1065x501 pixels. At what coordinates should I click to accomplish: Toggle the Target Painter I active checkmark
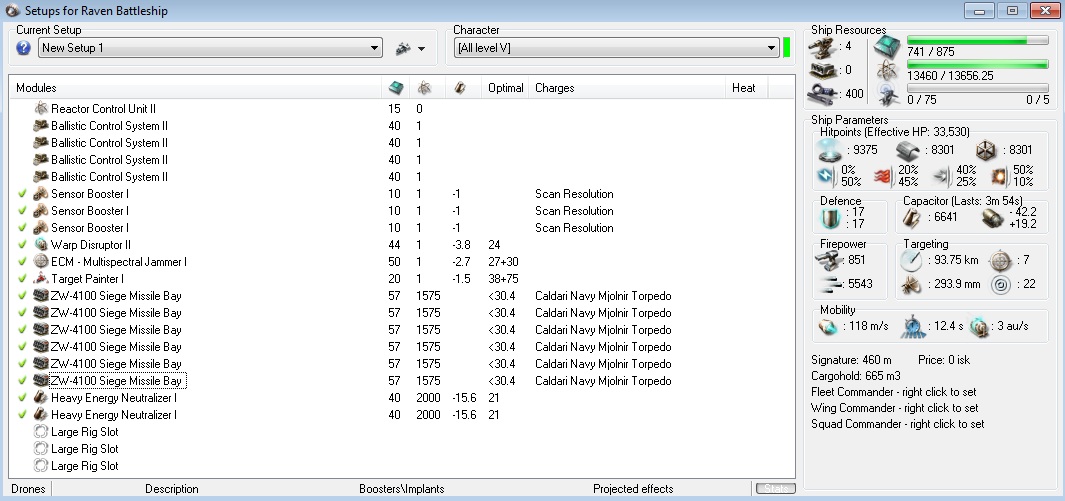tap(22, 278)
